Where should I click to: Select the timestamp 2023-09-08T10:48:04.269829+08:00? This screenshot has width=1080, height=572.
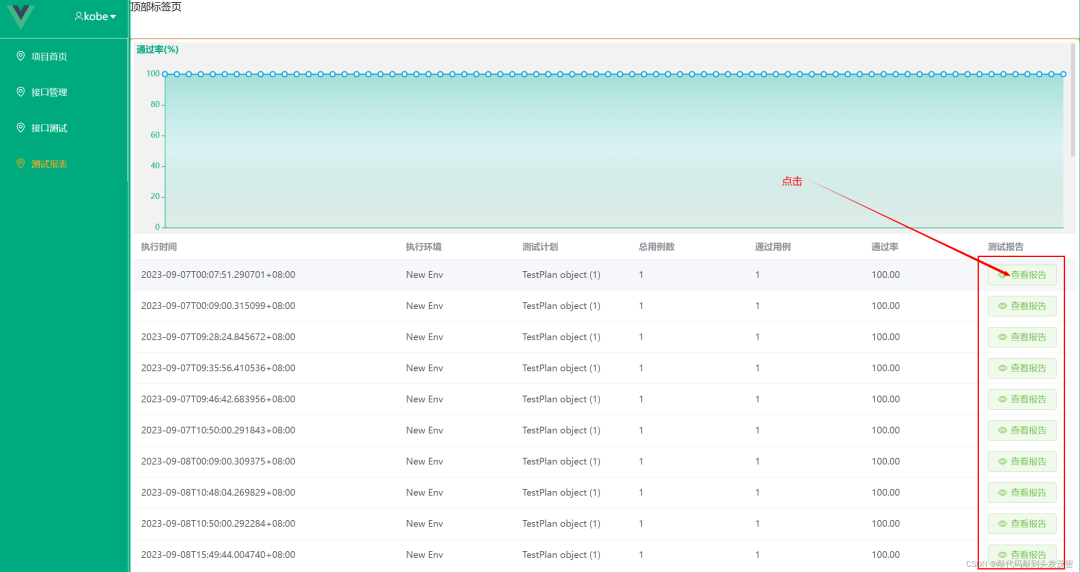pyautogui.click(x=218, y=493)
